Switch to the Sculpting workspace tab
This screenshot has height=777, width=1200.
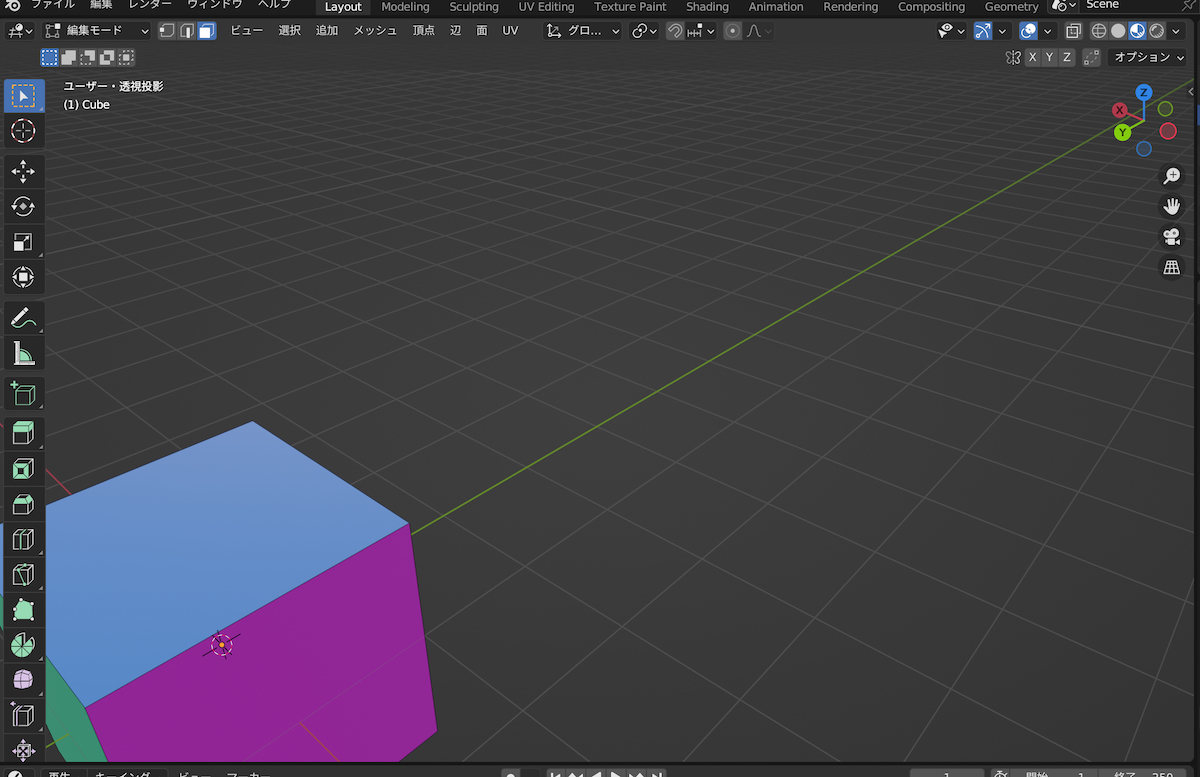[x=473, y=7]
